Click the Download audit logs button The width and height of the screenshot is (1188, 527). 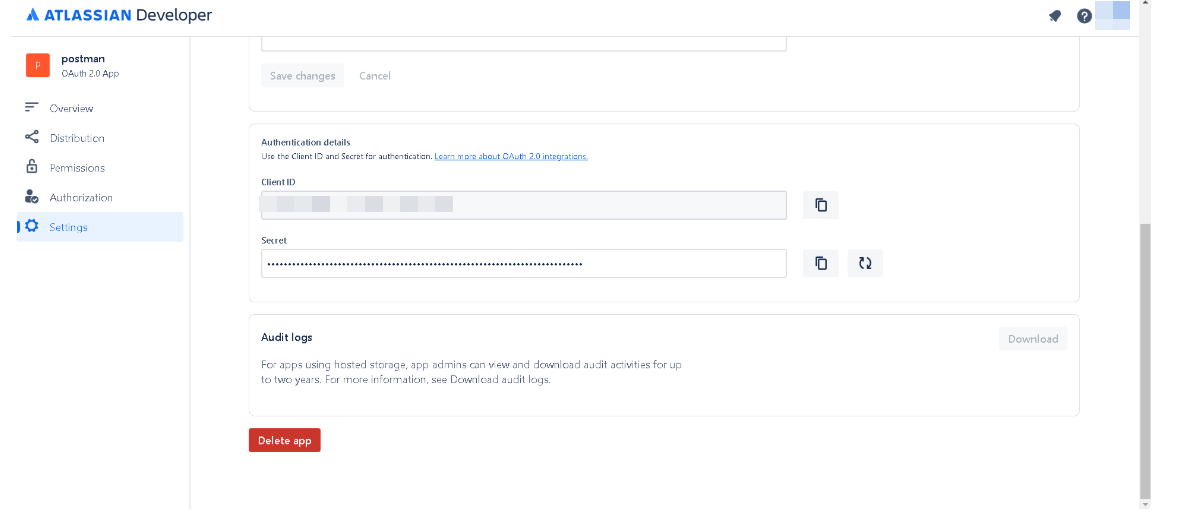pyautogui.click(x=1032, y=339)
